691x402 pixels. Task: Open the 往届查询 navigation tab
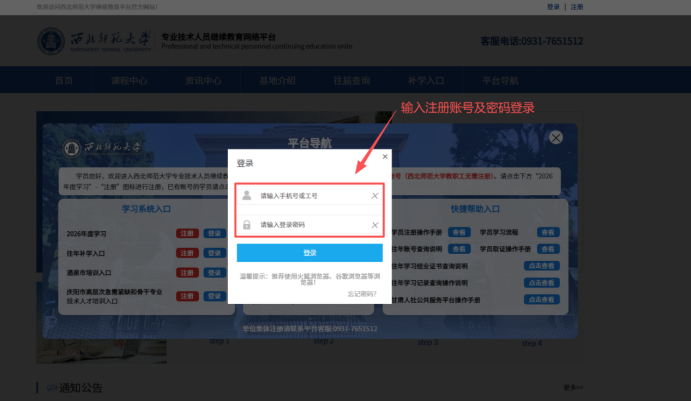352,81
